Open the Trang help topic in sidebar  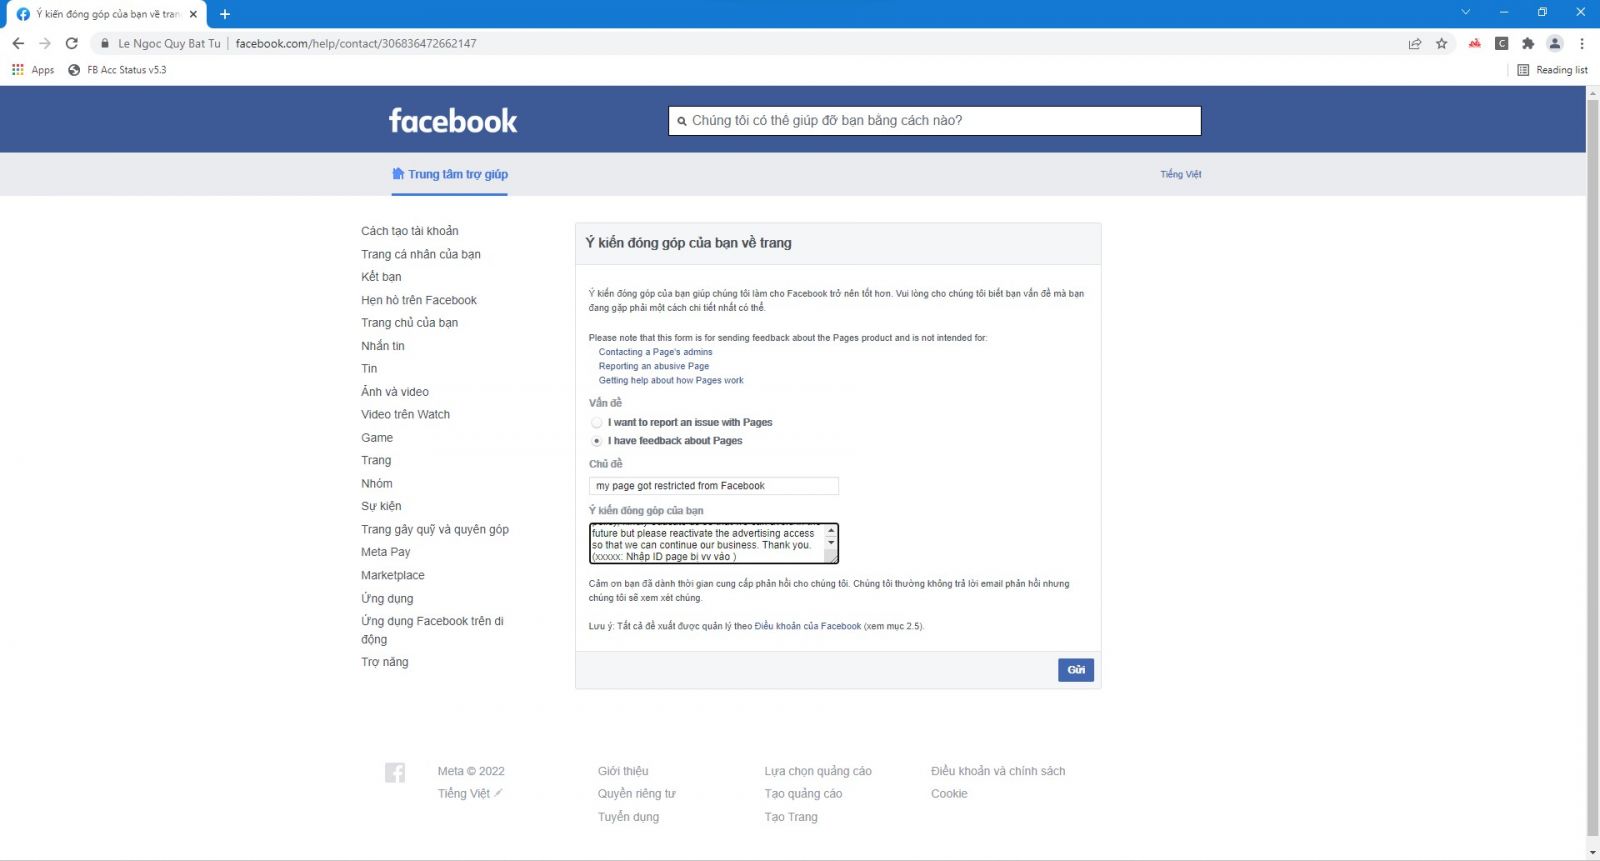click(376, 460)
